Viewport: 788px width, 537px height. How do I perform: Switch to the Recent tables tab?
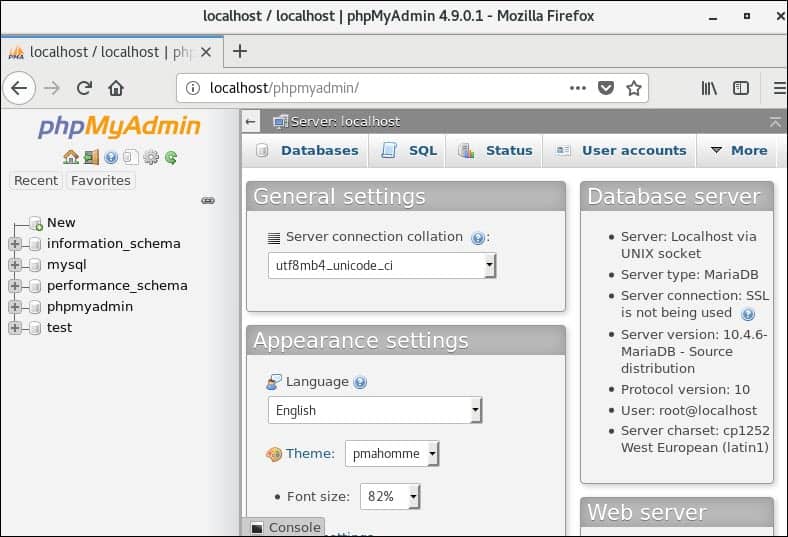[36, 181]
